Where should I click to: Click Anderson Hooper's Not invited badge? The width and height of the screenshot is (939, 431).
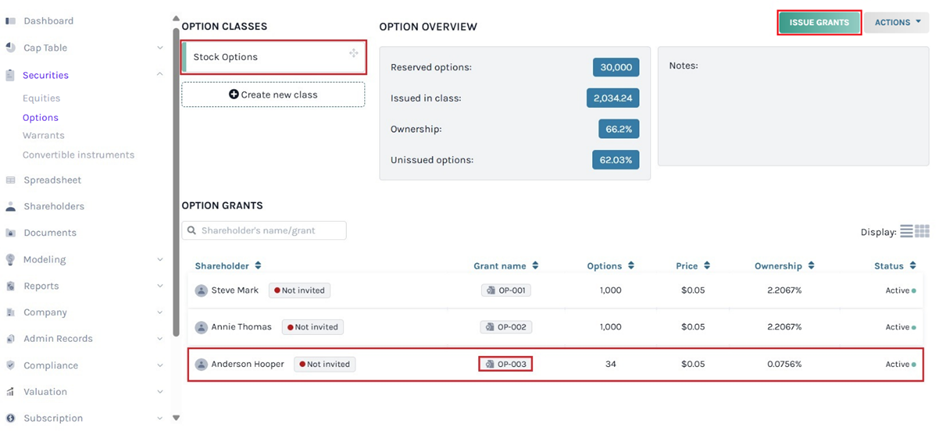click(x=325, y=364)
